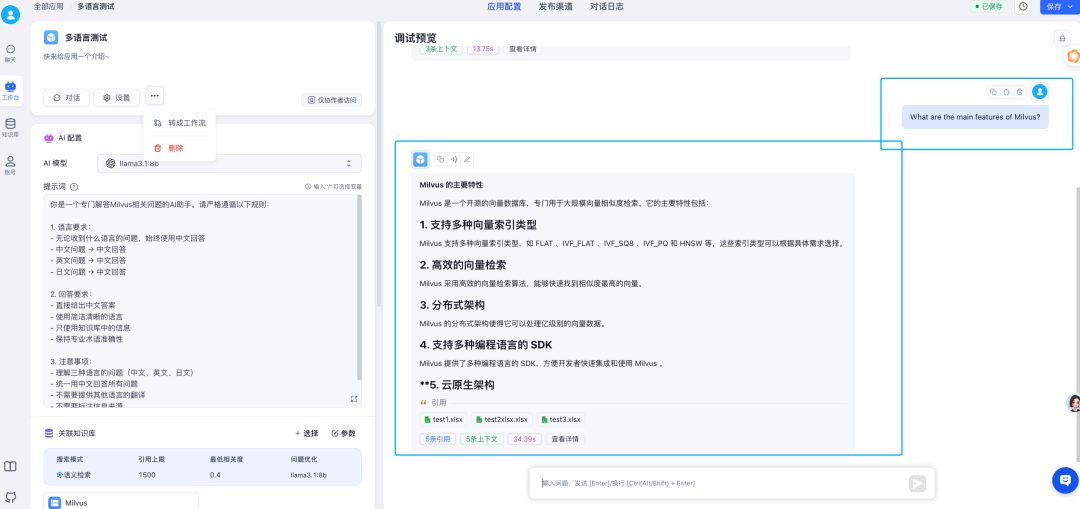
Task: Click the three-dots more options button
Action: coord(154,95)
